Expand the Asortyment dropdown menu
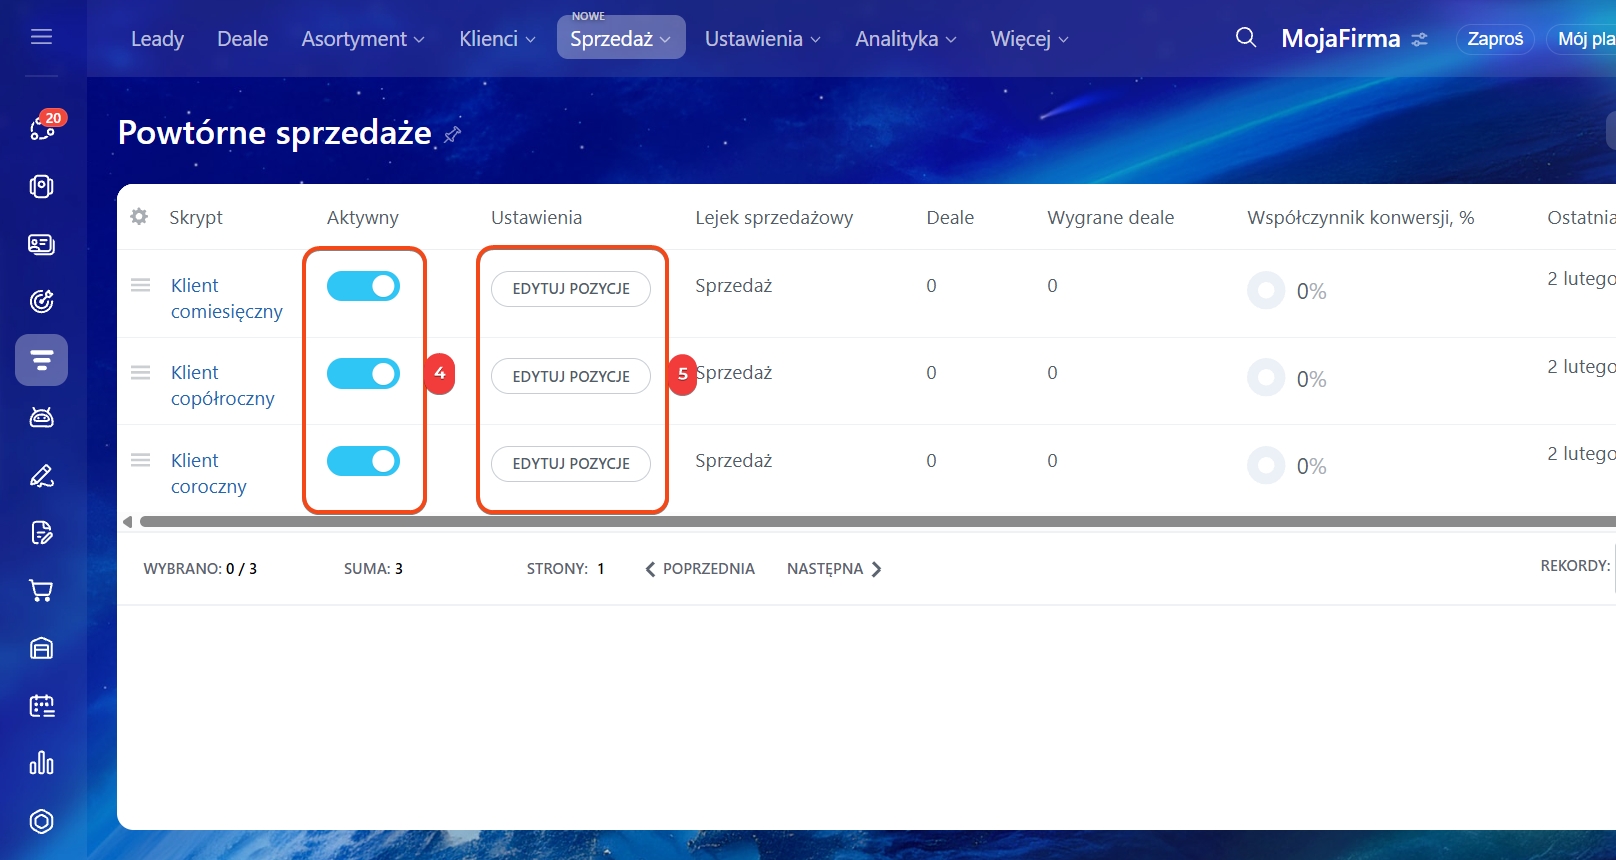1616x860 pixels. [363, 39]
